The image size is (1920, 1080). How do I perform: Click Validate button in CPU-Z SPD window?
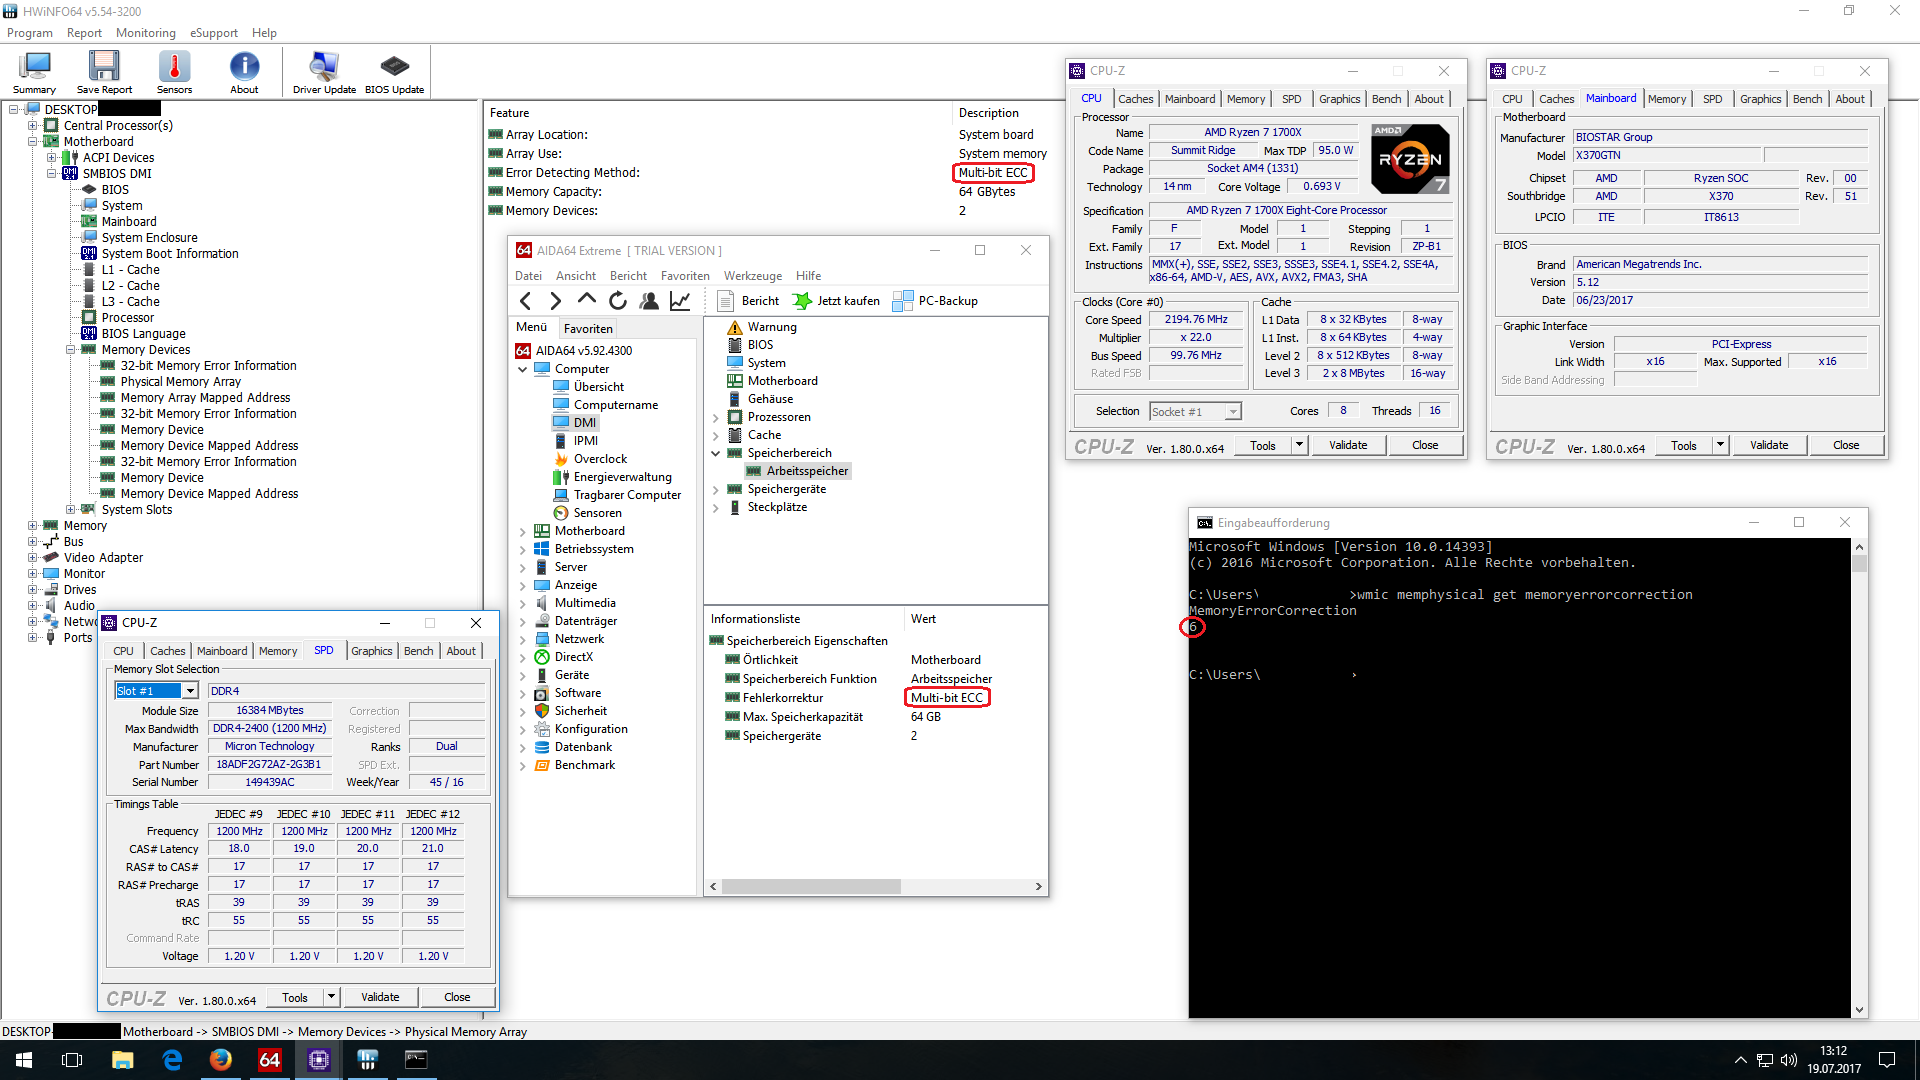click(x=380, y=997)
